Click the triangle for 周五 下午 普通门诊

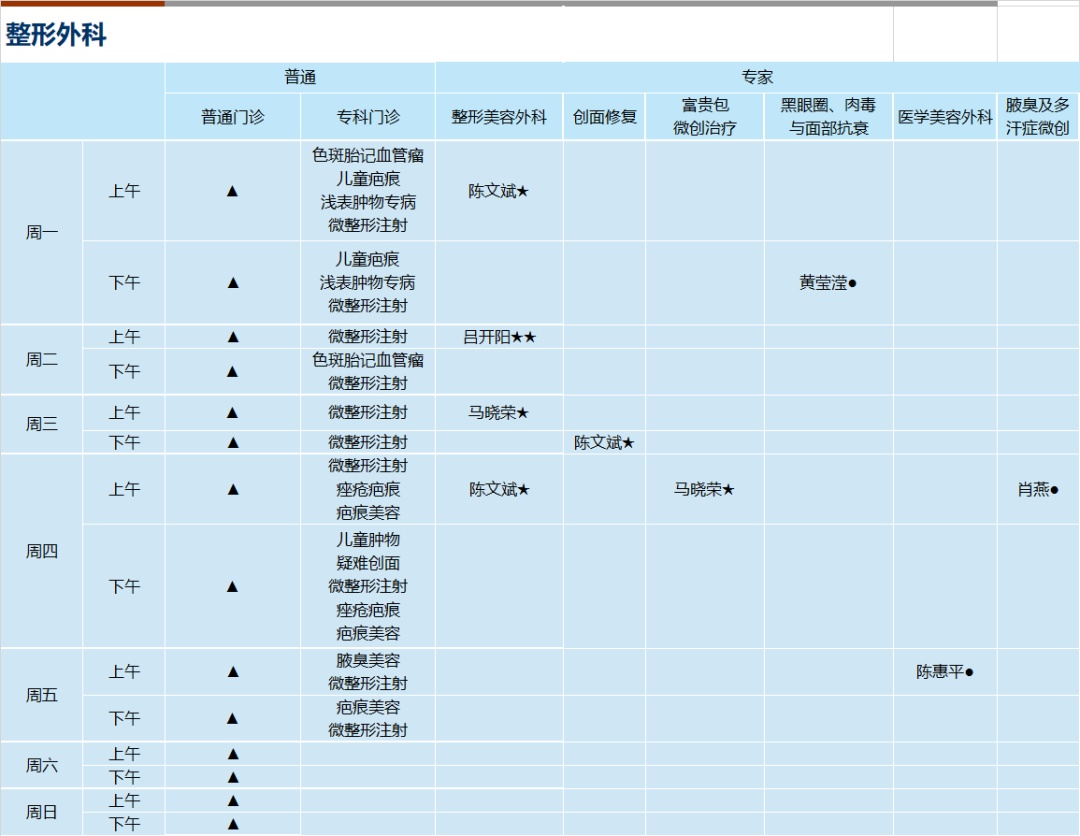pos(233,718)
